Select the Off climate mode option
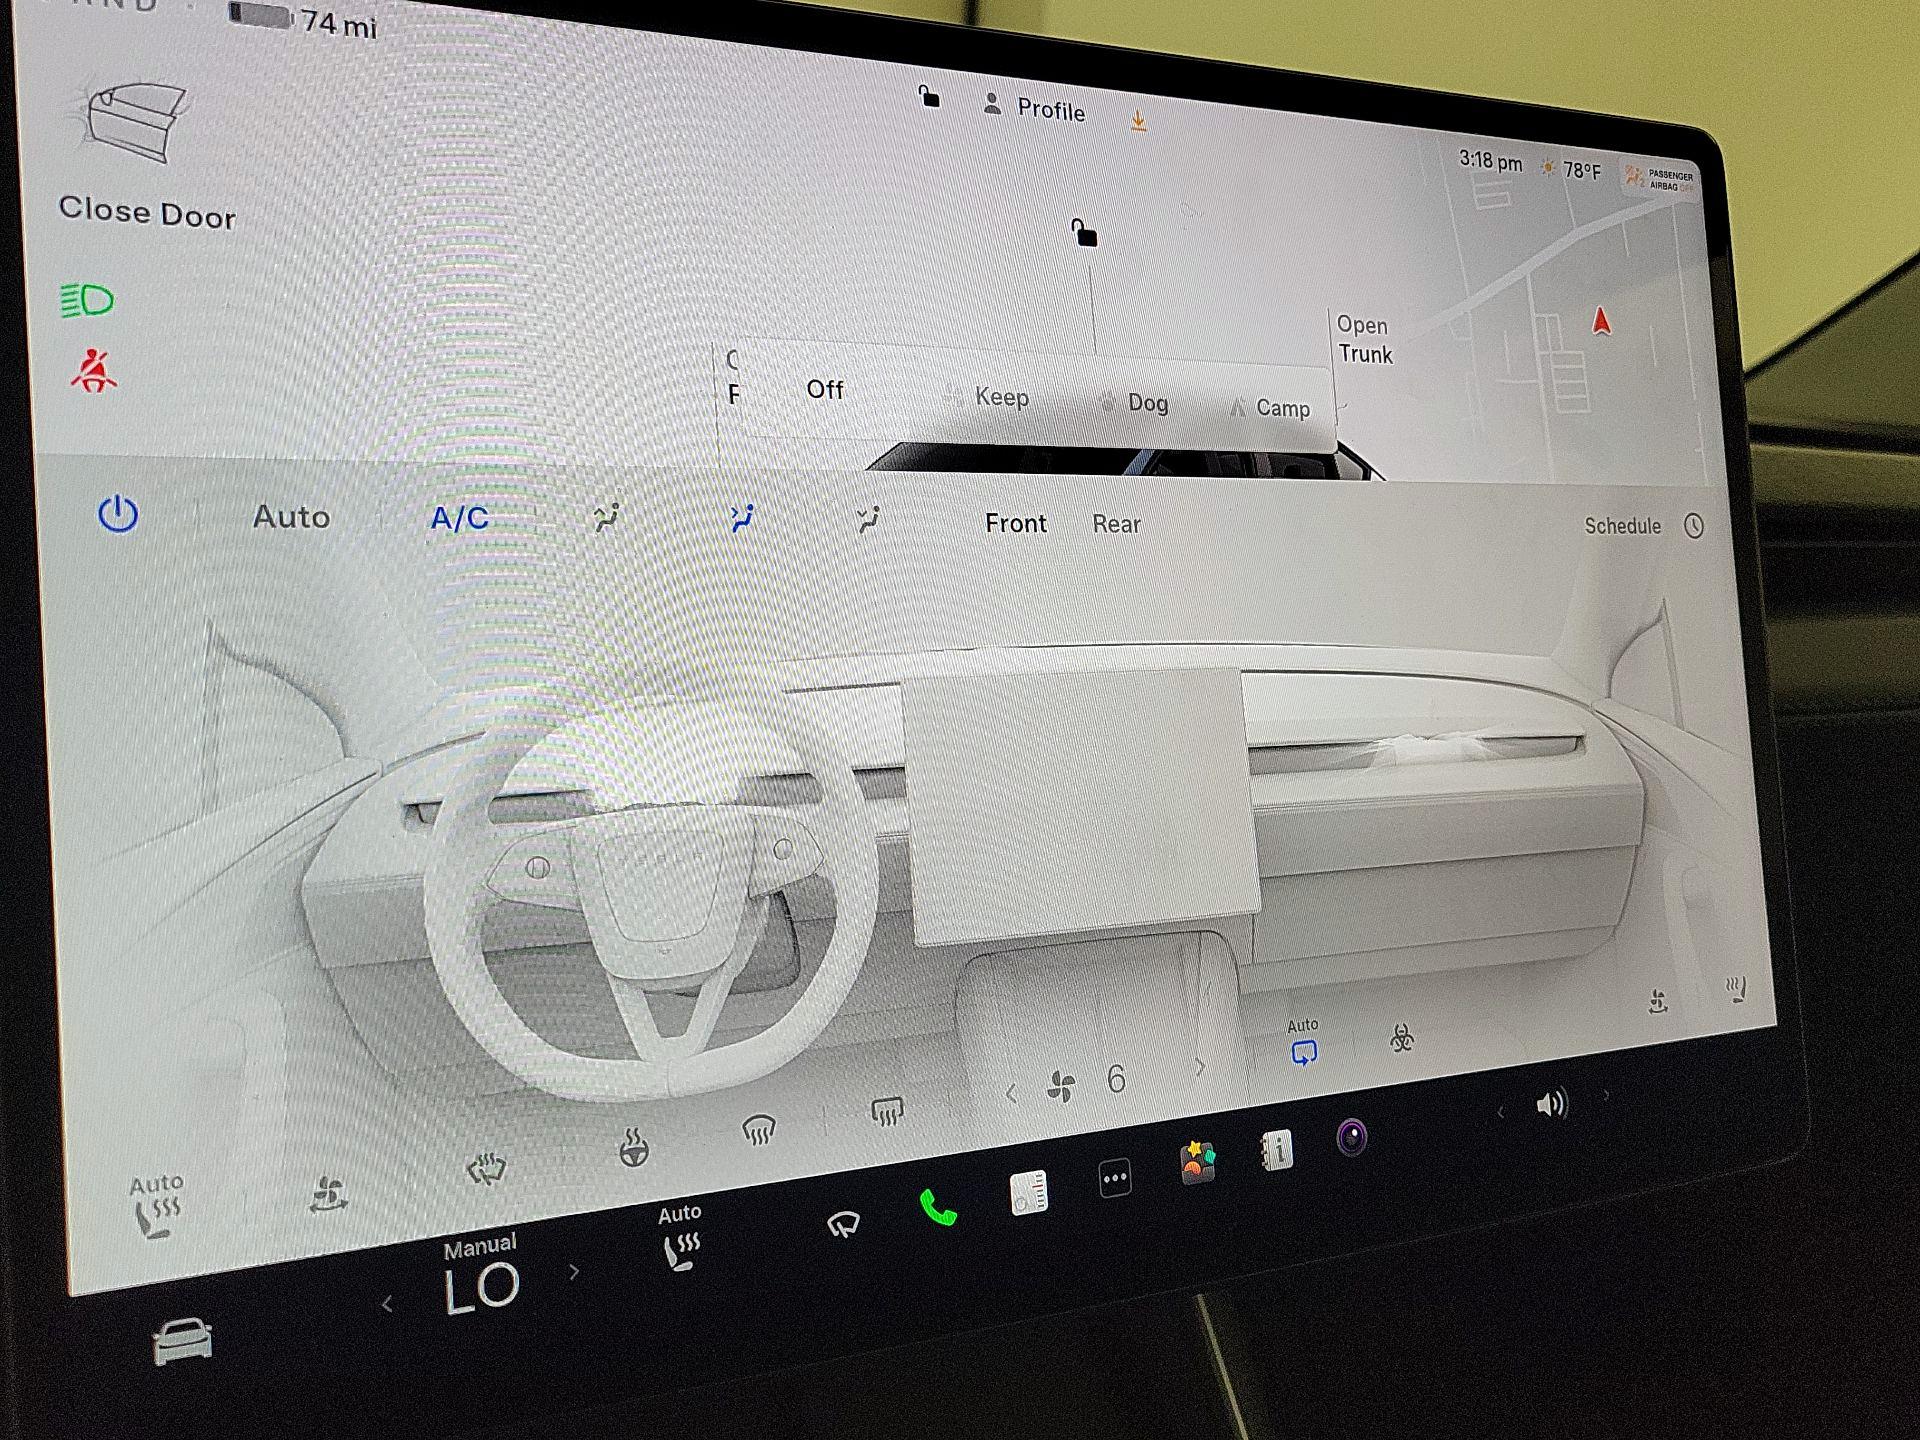The height and width of the screenshot is (1440, 1920). click(824, 389)
